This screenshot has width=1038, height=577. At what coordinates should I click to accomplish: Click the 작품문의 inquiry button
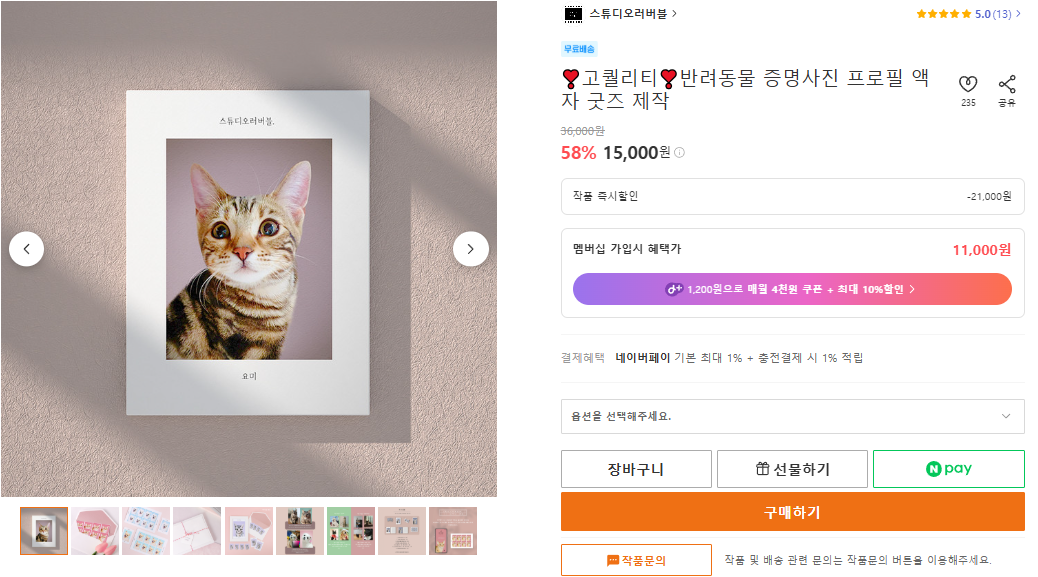tap(636, 560)
